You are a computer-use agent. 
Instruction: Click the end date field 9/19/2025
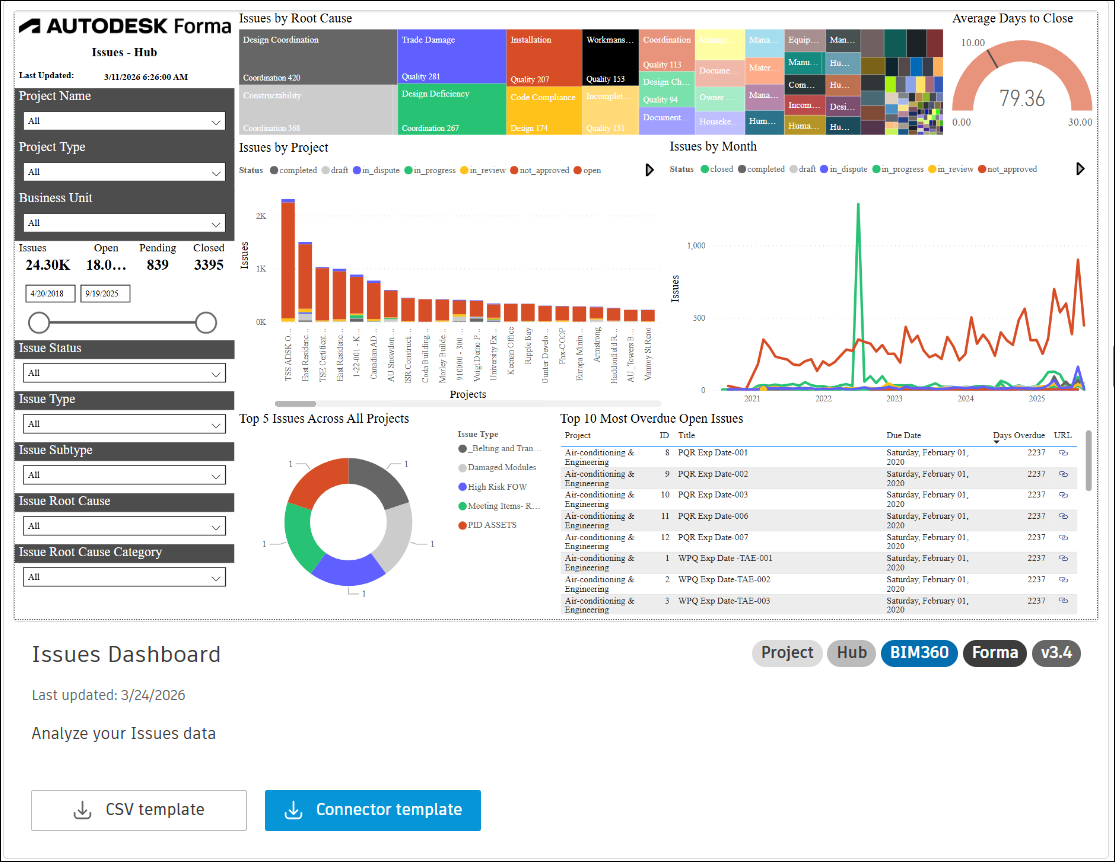(105, 294)
